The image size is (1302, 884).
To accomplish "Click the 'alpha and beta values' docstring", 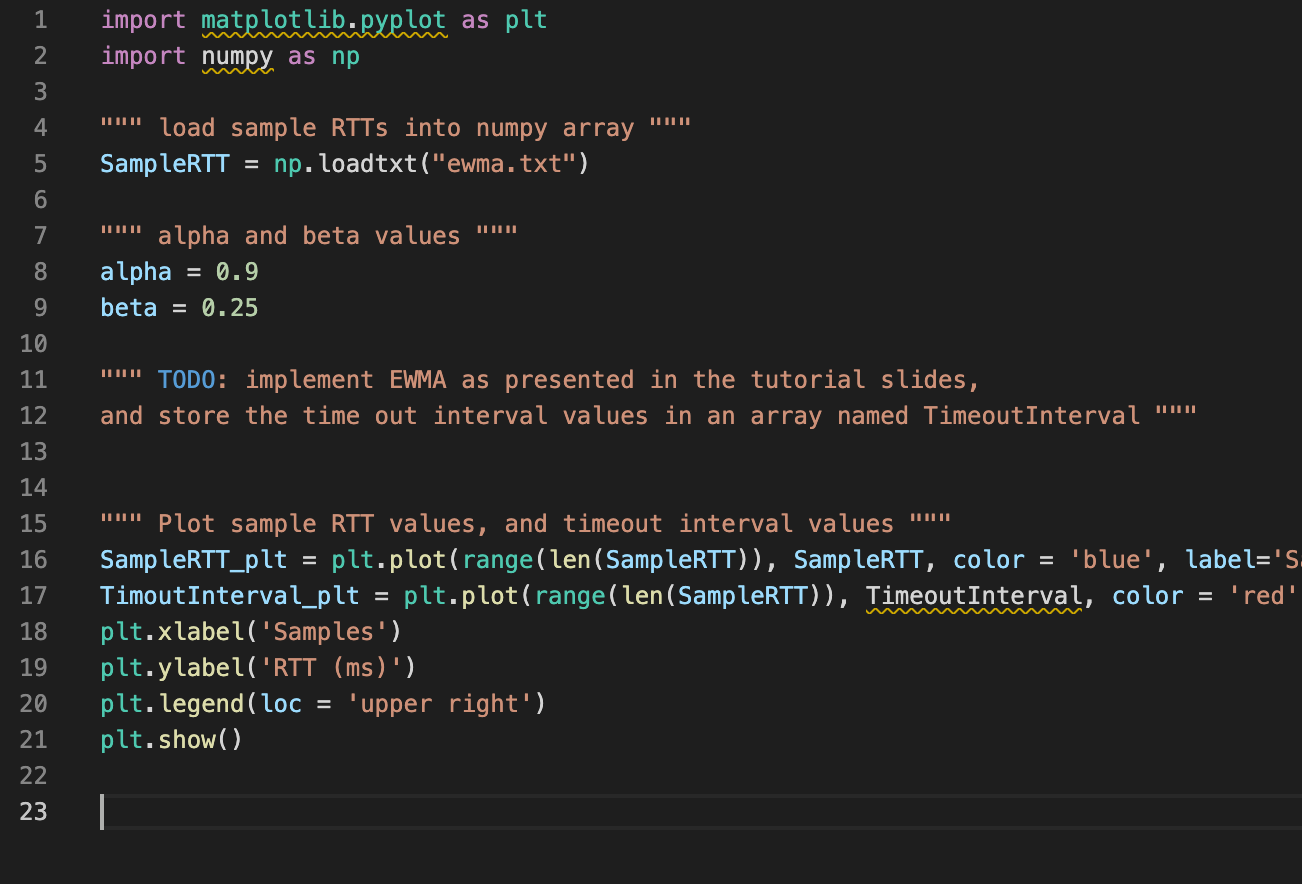I will tap(309, 236).
